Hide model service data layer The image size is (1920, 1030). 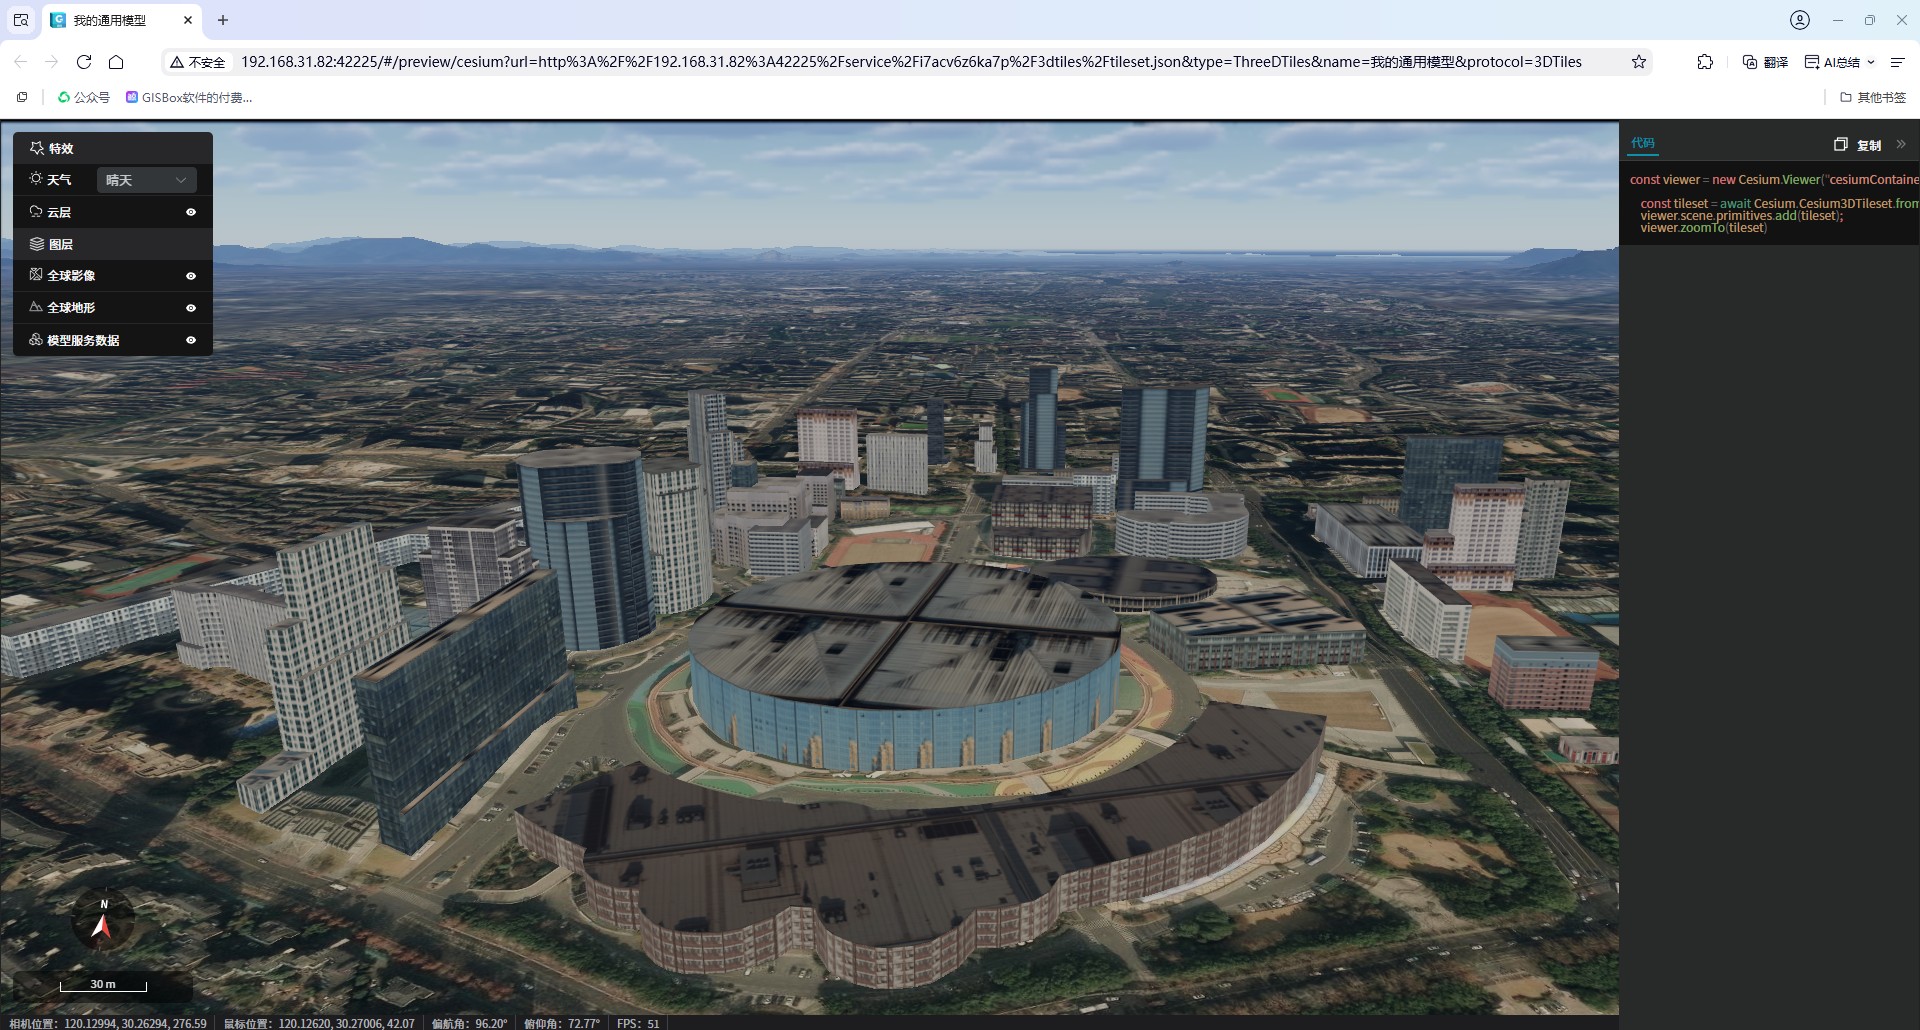click(191, 340)
